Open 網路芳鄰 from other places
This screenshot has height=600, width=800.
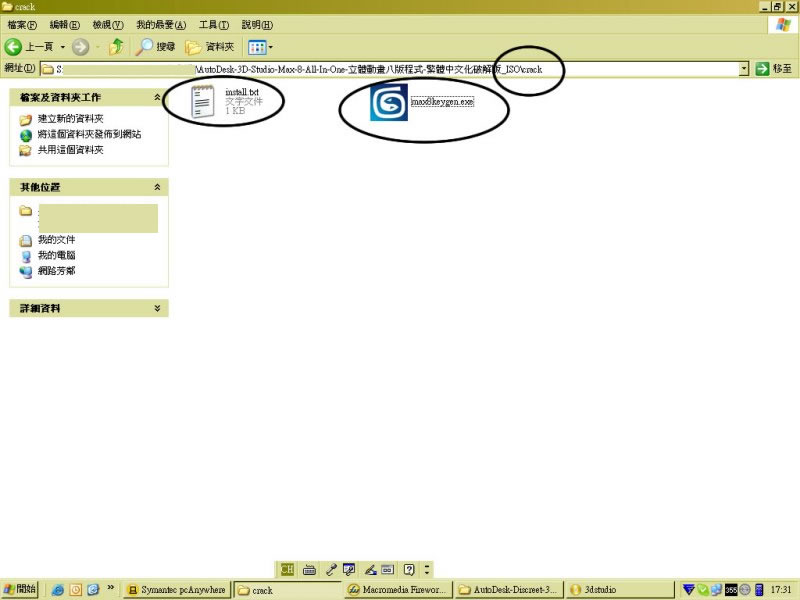coord(56,271)
